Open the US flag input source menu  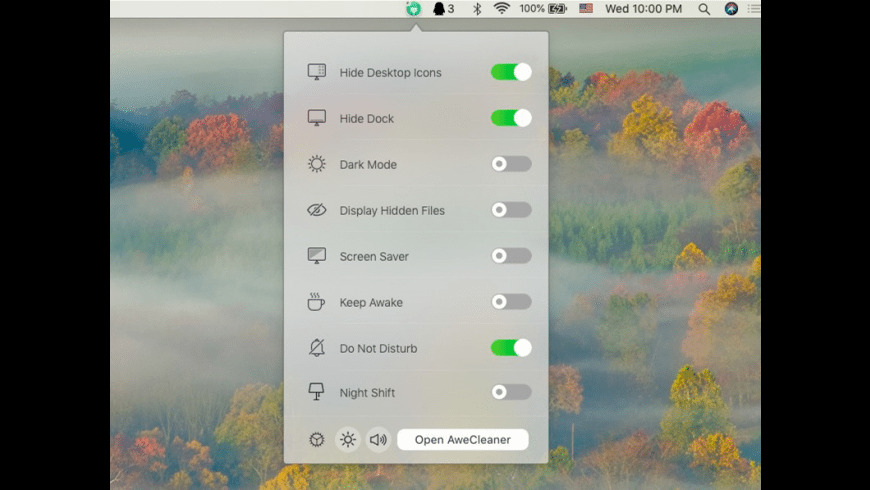click(585, 9)
